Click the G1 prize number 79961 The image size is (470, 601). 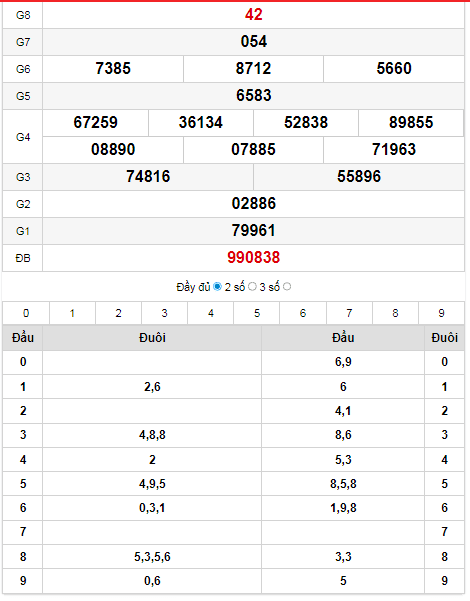[x=253, y=231]
